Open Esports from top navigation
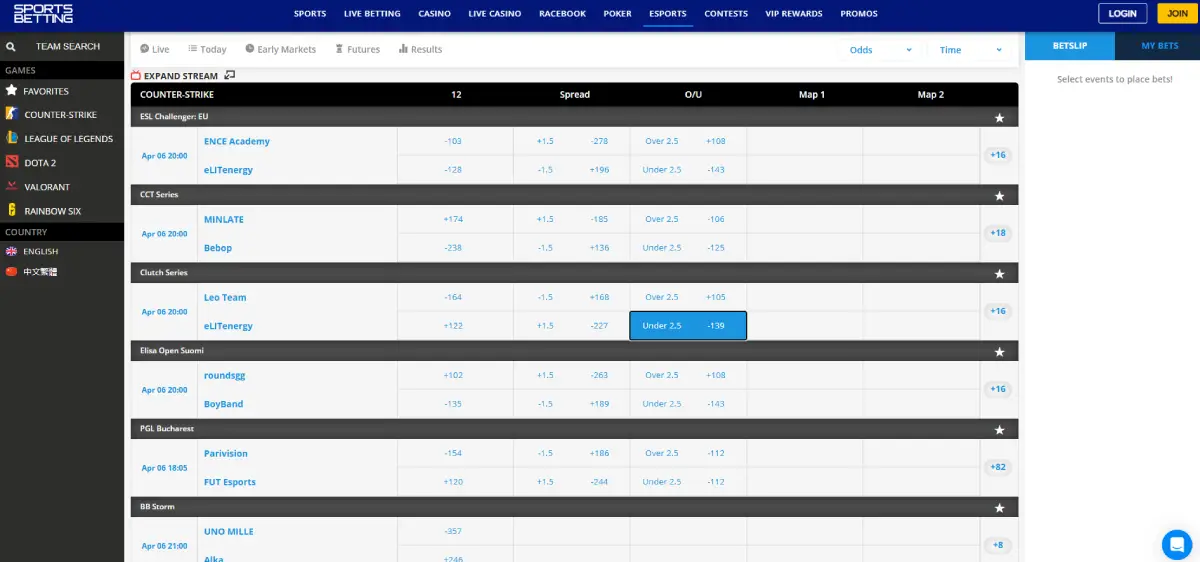This screenshot has height=562, width=1200. click(x=668, y=14)
